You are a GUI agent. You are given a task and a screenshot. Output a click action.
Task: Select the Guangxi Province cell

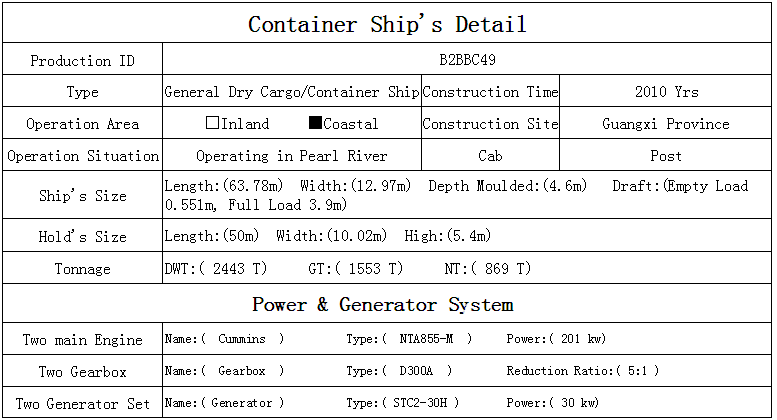point(666,124)
